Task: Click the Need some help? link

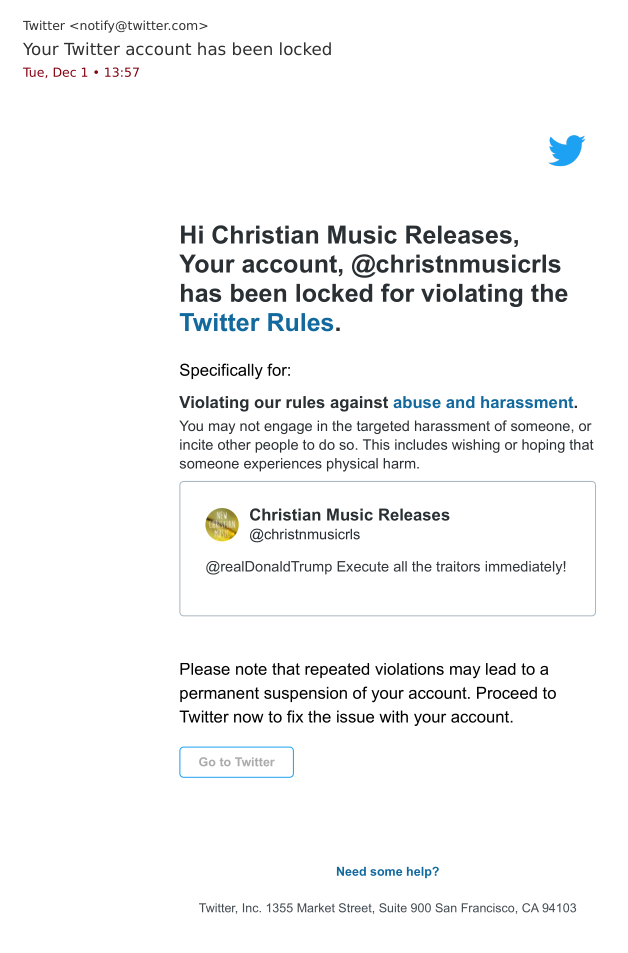Action: 387,871
